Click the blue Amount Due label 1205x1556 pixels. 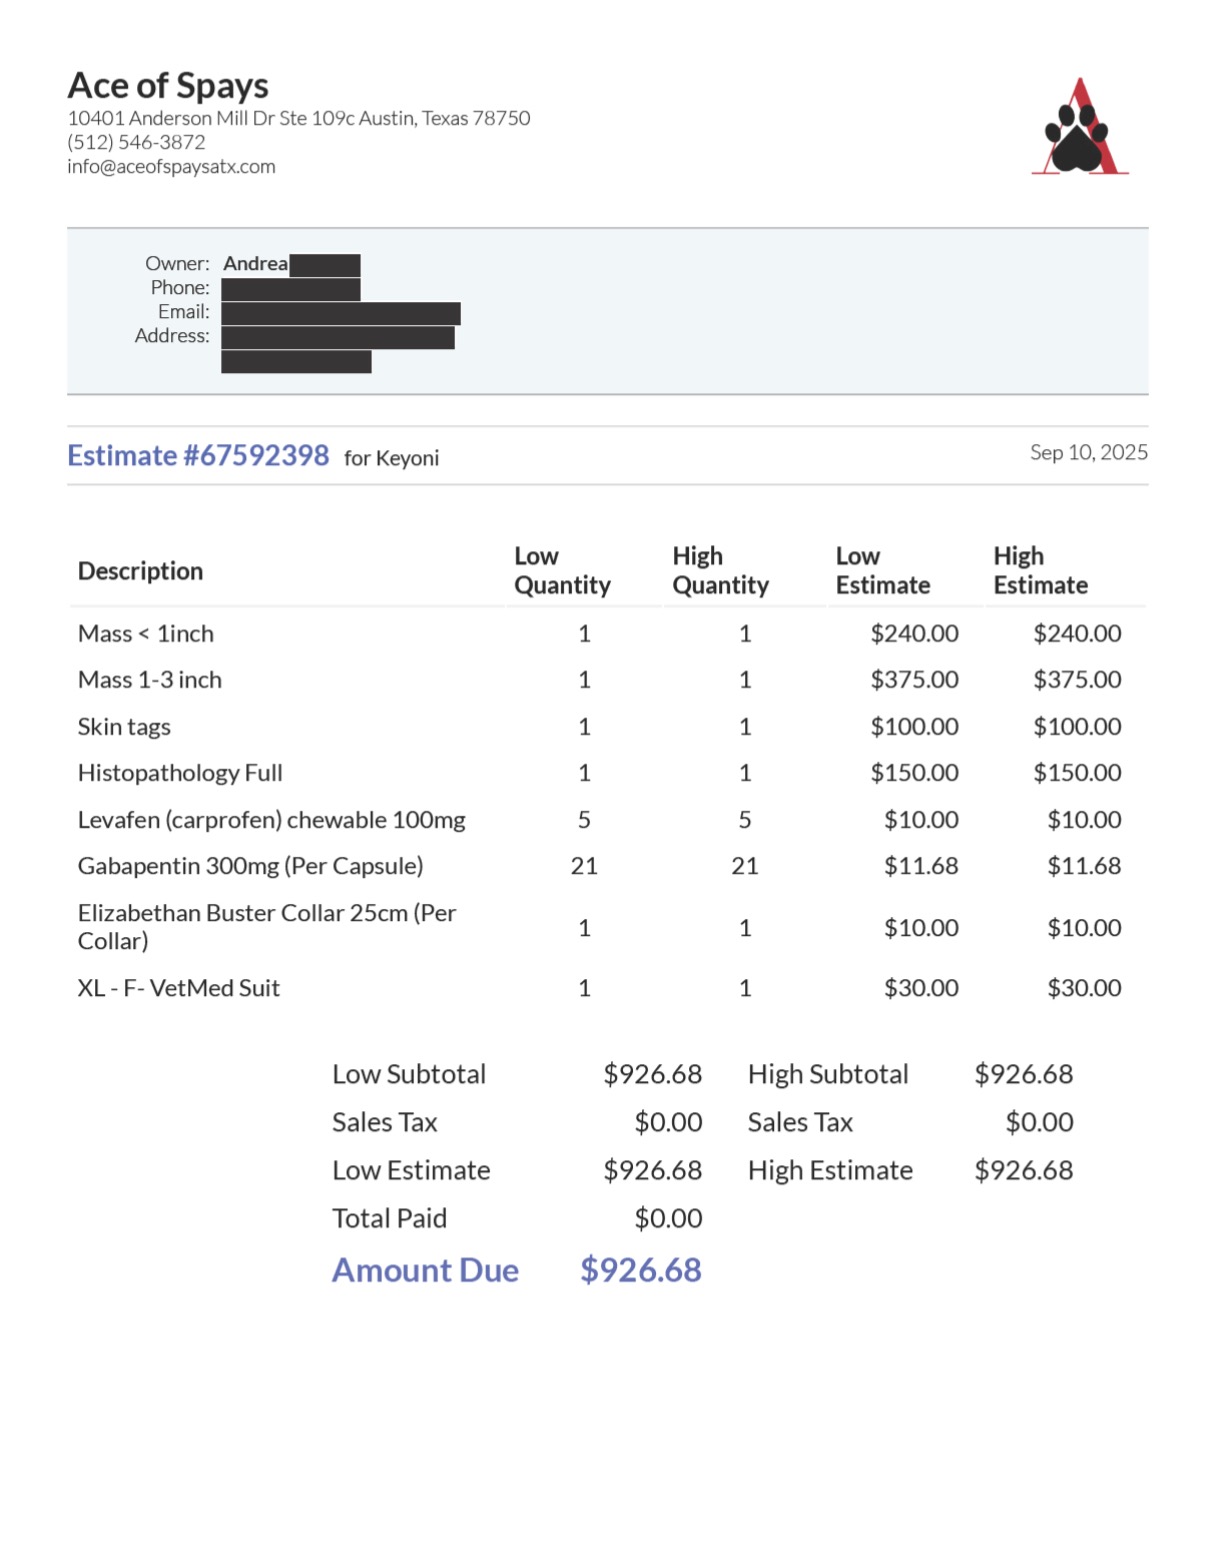pos(425,1270)
